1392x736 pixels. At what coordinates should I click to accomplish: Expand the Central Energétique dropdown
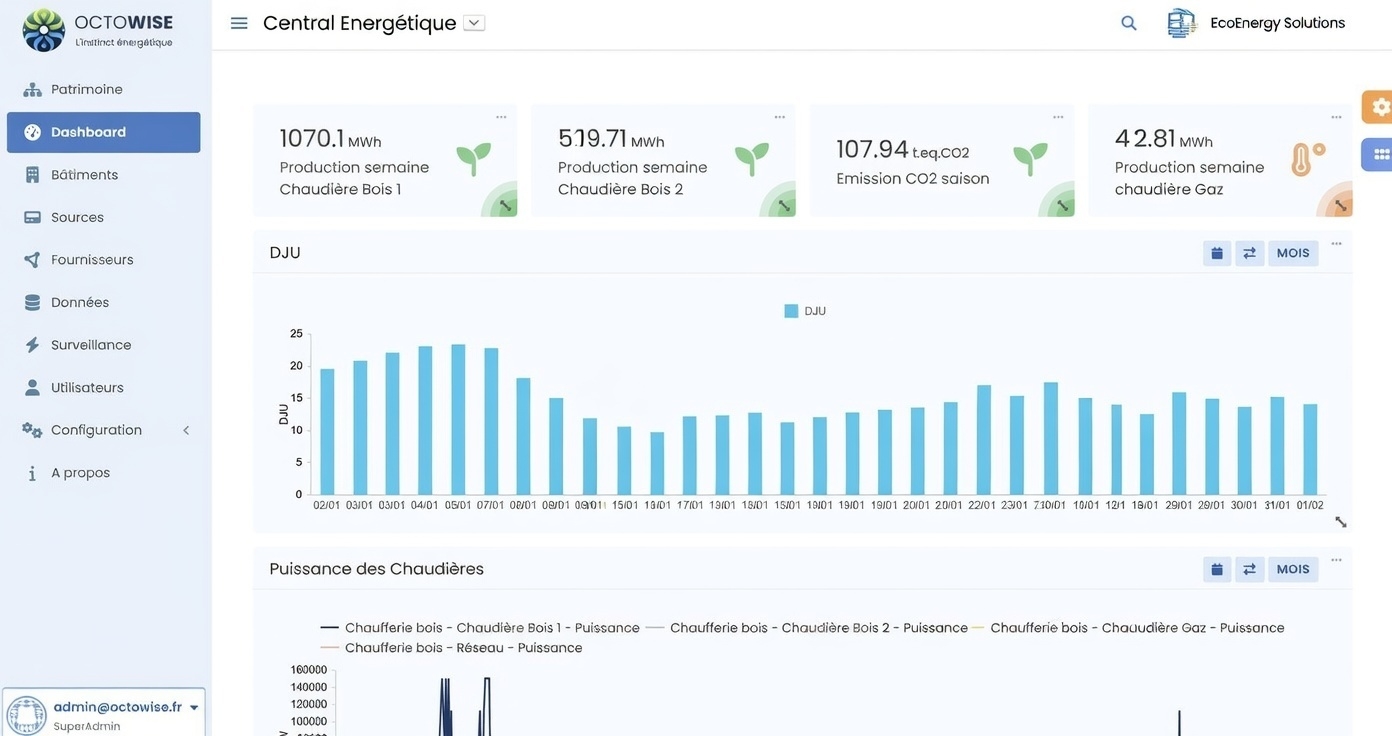click(471, 20)
